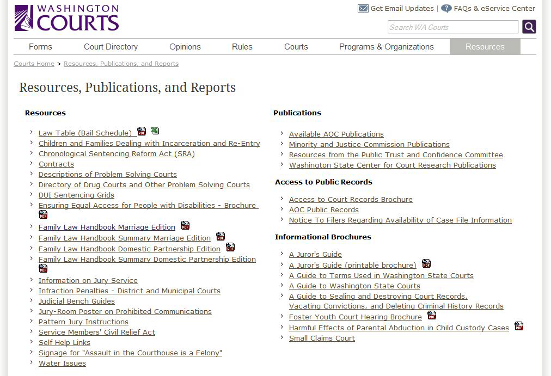Open A Juror's Guide link
This screenshot has height=376, width=551.
point(315,254)
